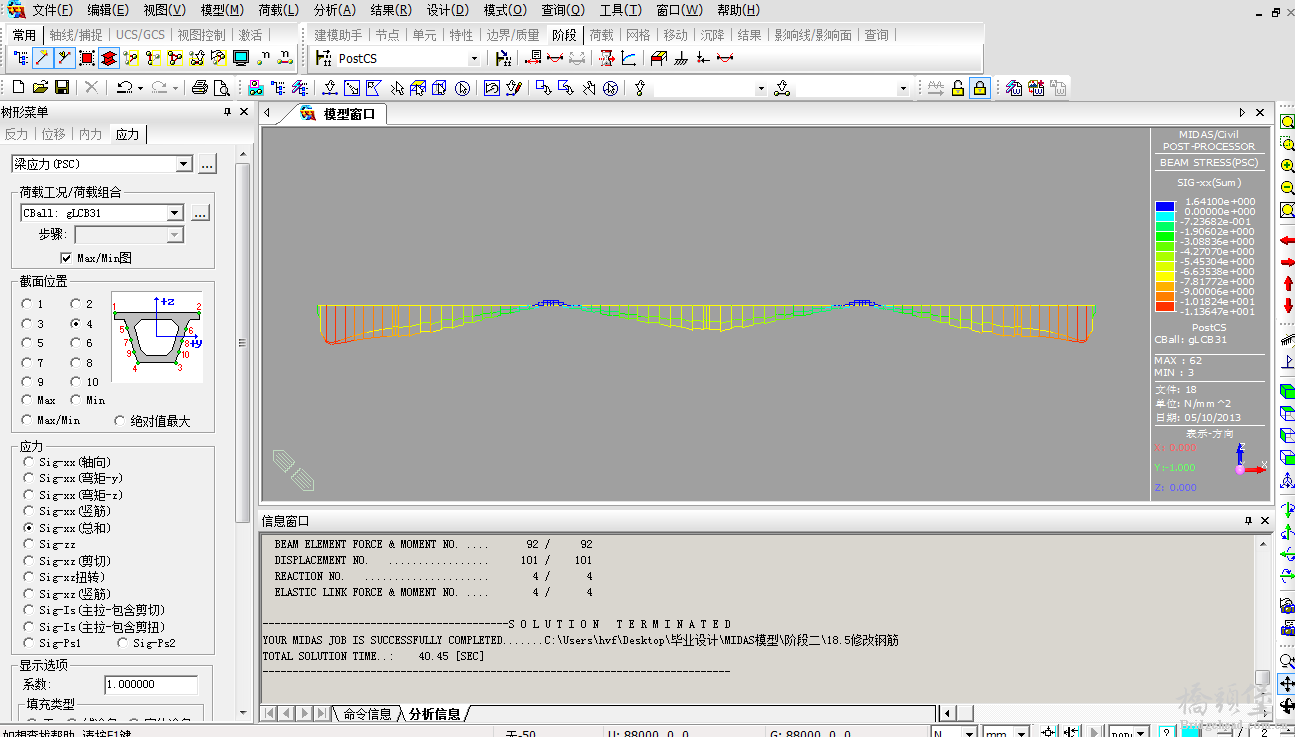Click the Print icon

[200, 88]
